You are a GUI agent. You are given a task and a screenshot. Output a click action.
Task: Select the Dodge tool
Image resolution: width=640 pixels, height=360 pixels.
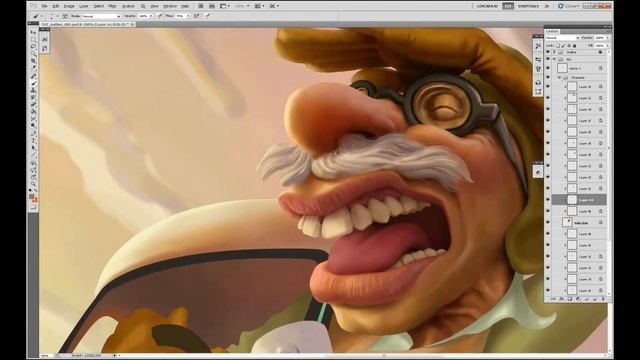(33, 126)
